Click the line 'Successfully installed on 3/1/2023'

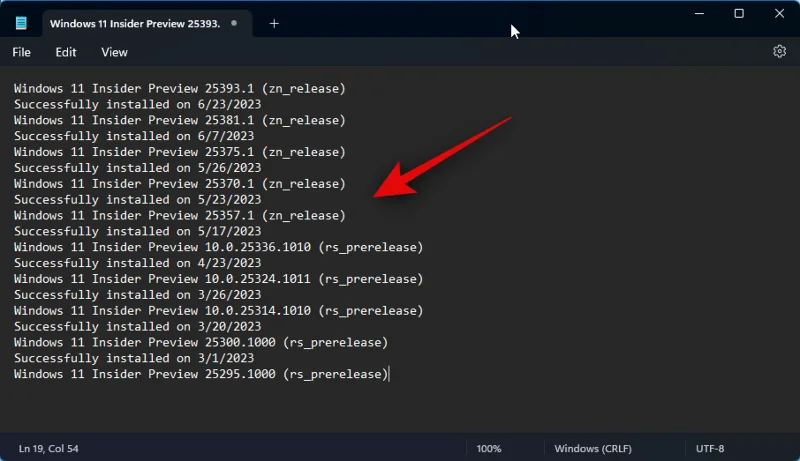pyautogui.click(x=134, y=358)
